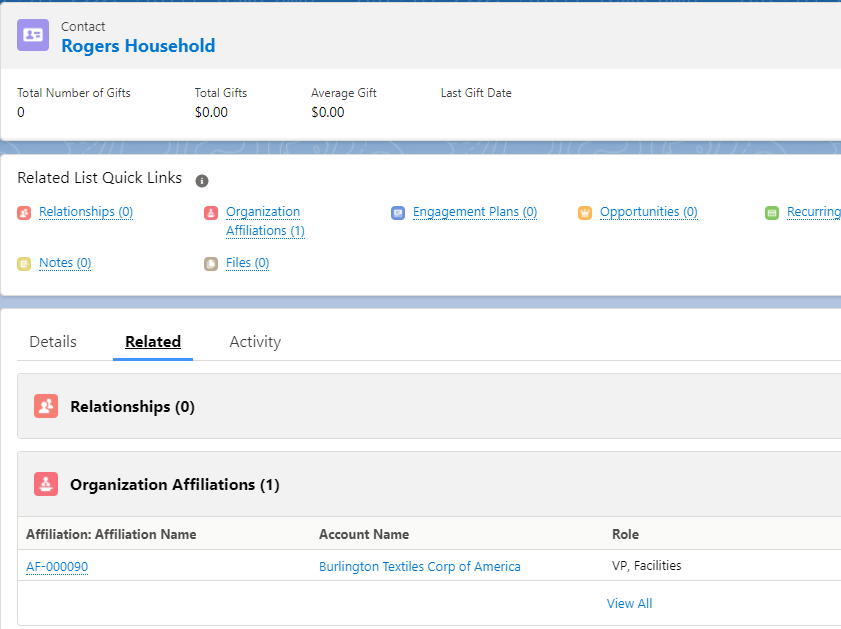
Task: Click the Role column header
Action: click(625, 534)
